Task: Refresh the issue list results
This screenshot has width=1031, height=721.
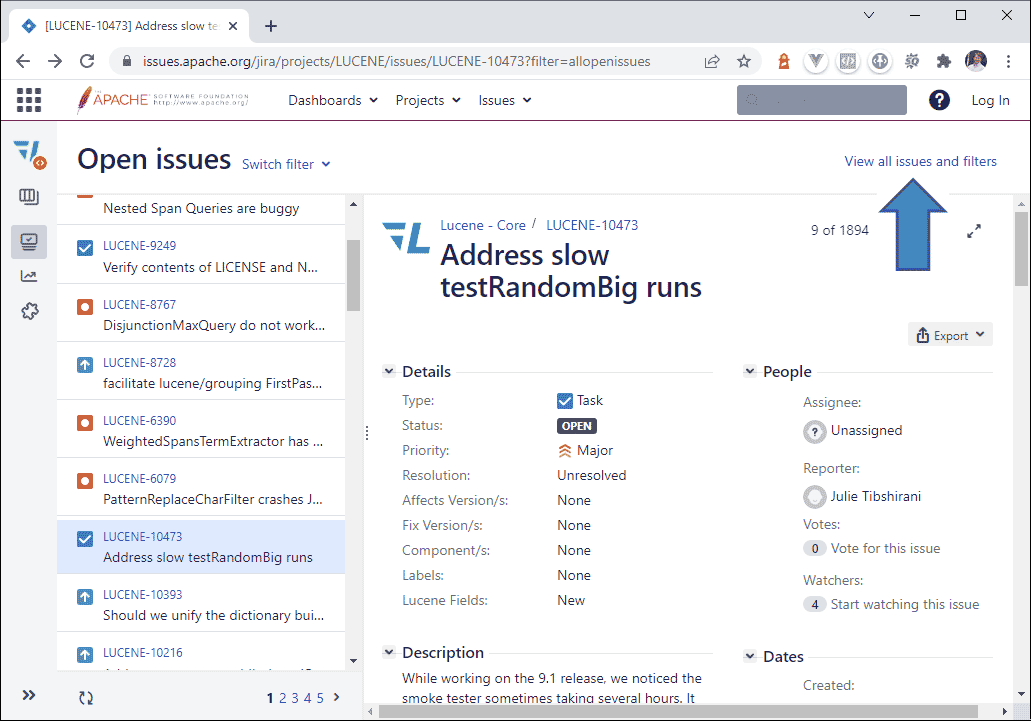Action: tap(86, 698)
